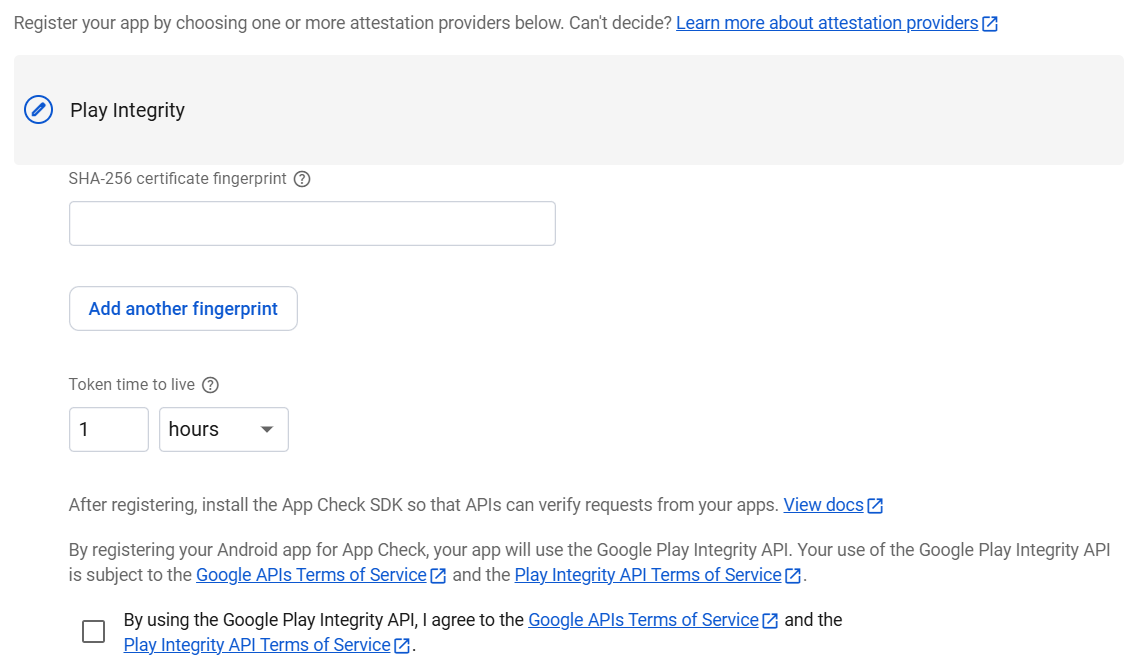The width and height of the screenshot is (1130, 667).
Task: Open the View docs link
Action: [822, 505]
